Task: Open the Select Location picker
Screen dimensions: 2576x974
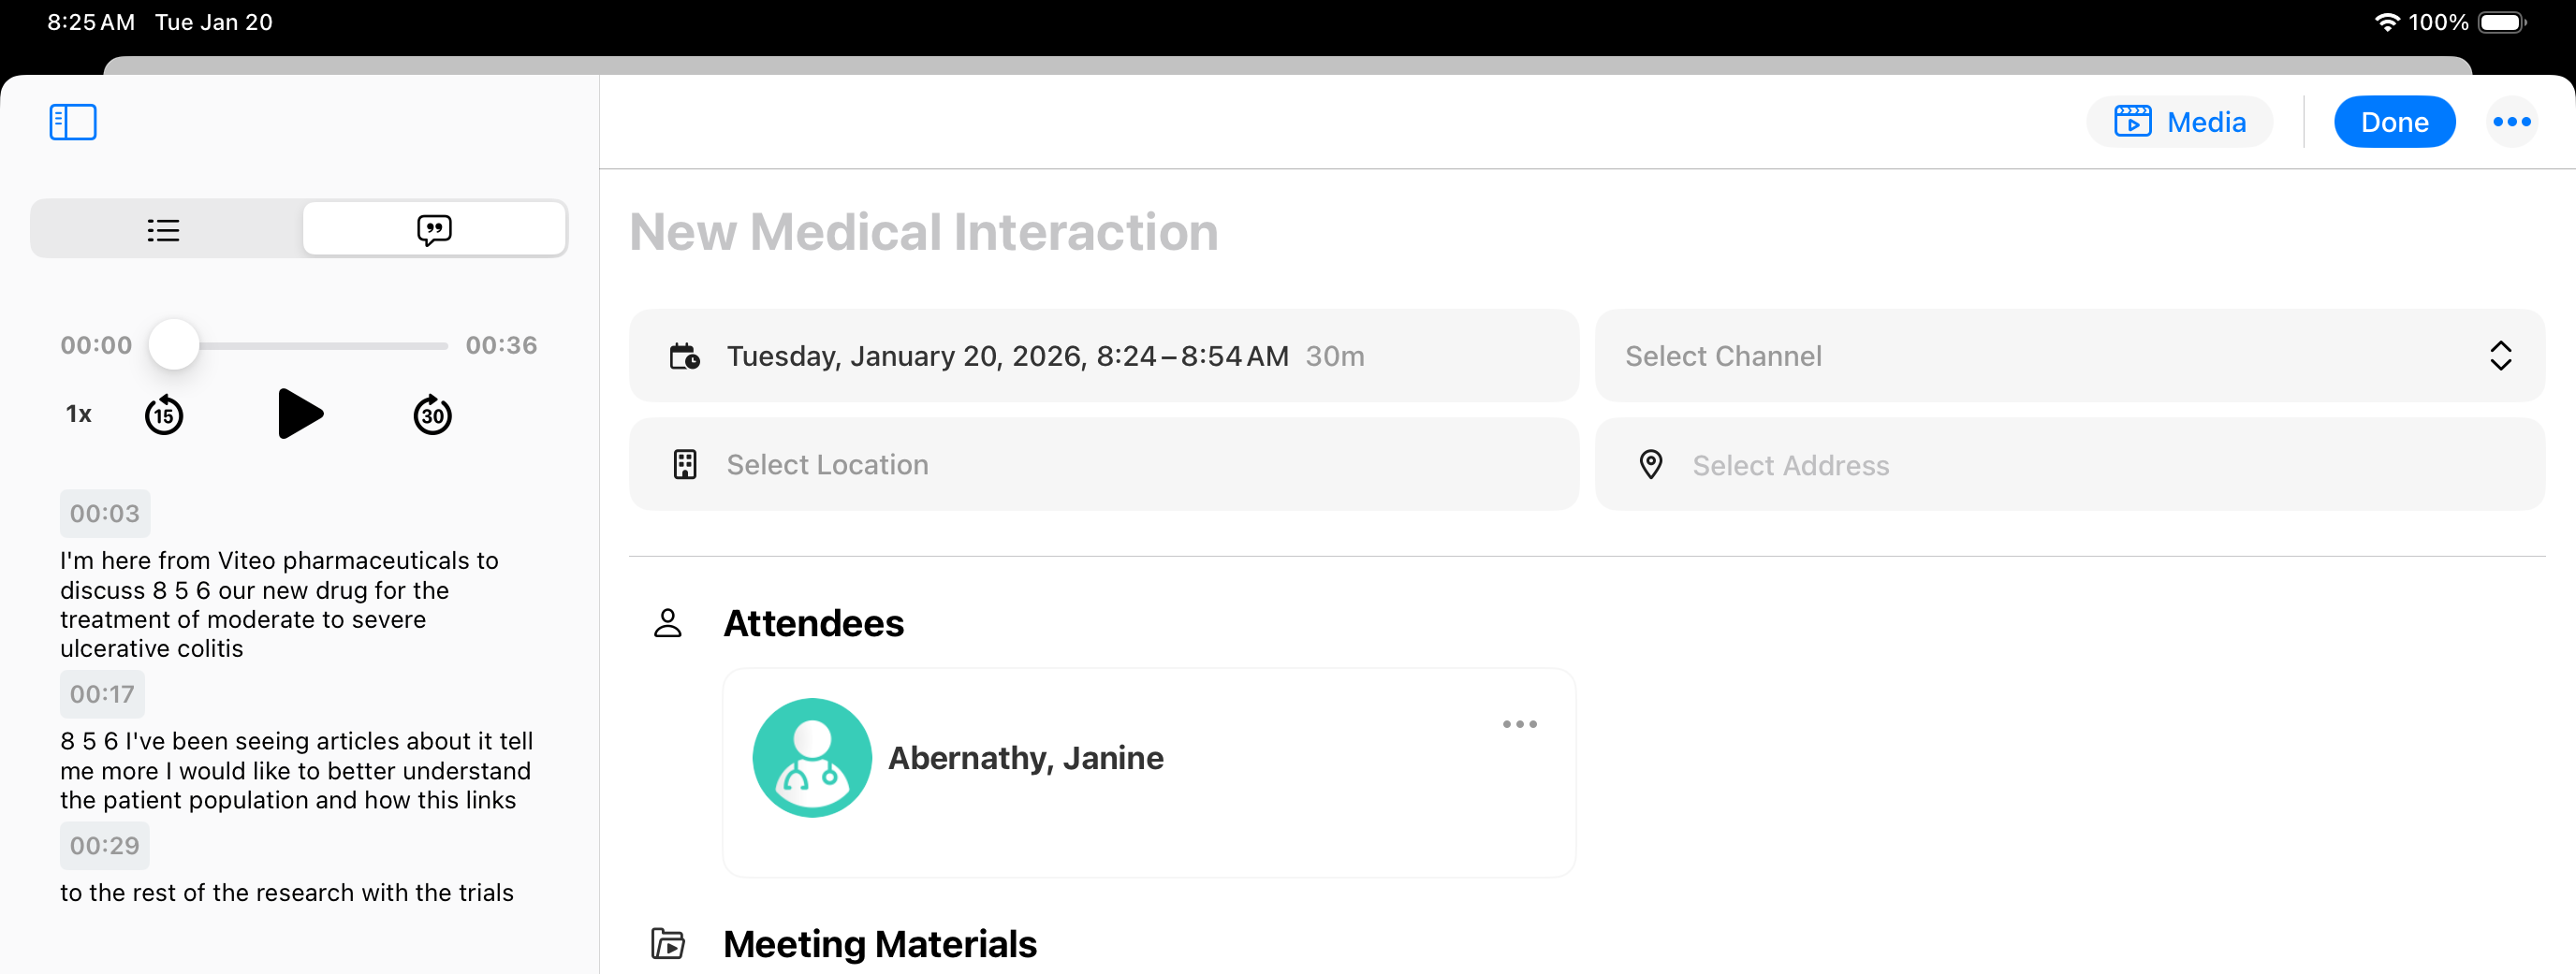Action: click(x=1103, y=465)
